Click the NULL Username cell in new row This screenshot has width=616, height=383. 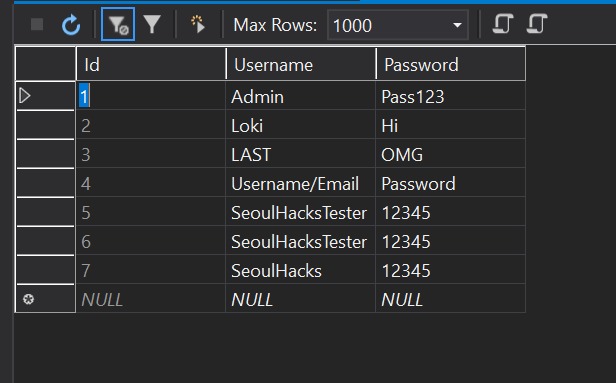click(301, 299)
